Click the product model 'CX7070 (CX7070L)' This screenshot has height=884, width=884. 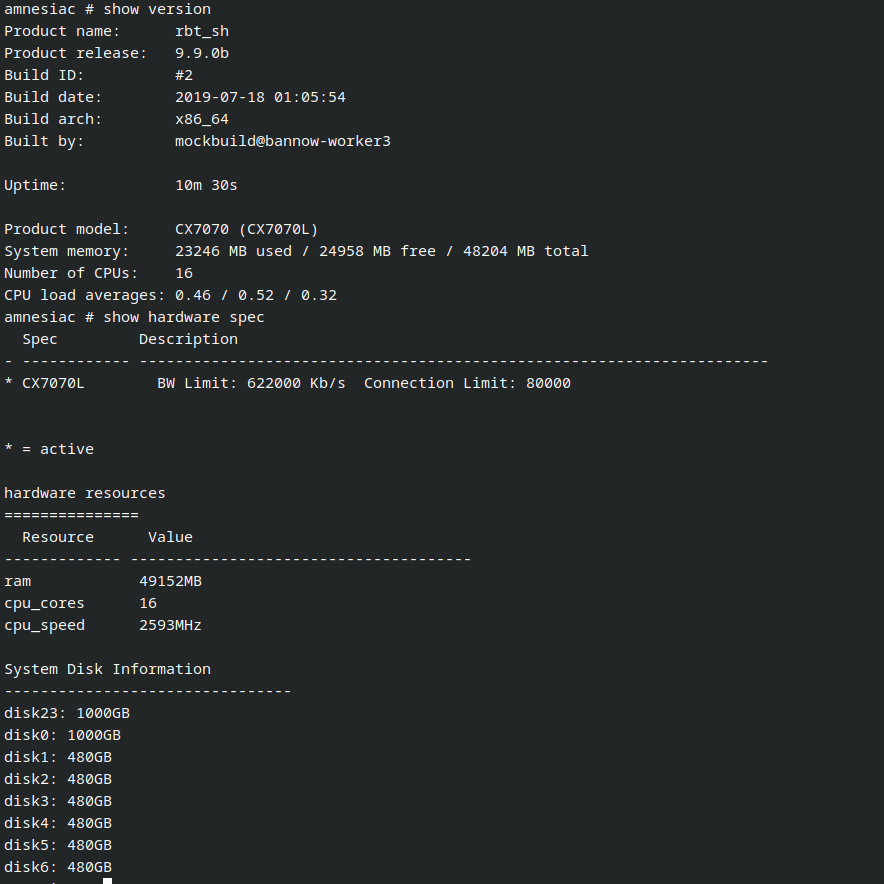(246, 229)
